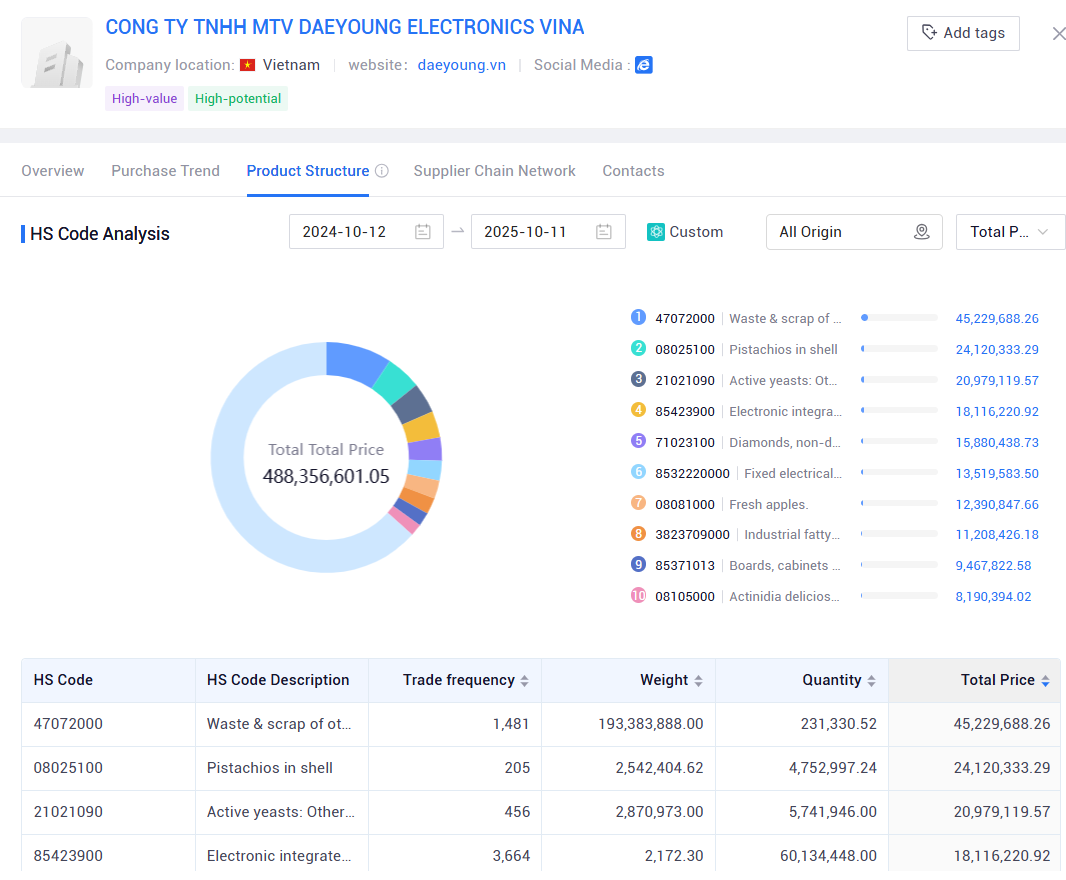
Task: Click the High-potential tag
Action: coord(238,99)
